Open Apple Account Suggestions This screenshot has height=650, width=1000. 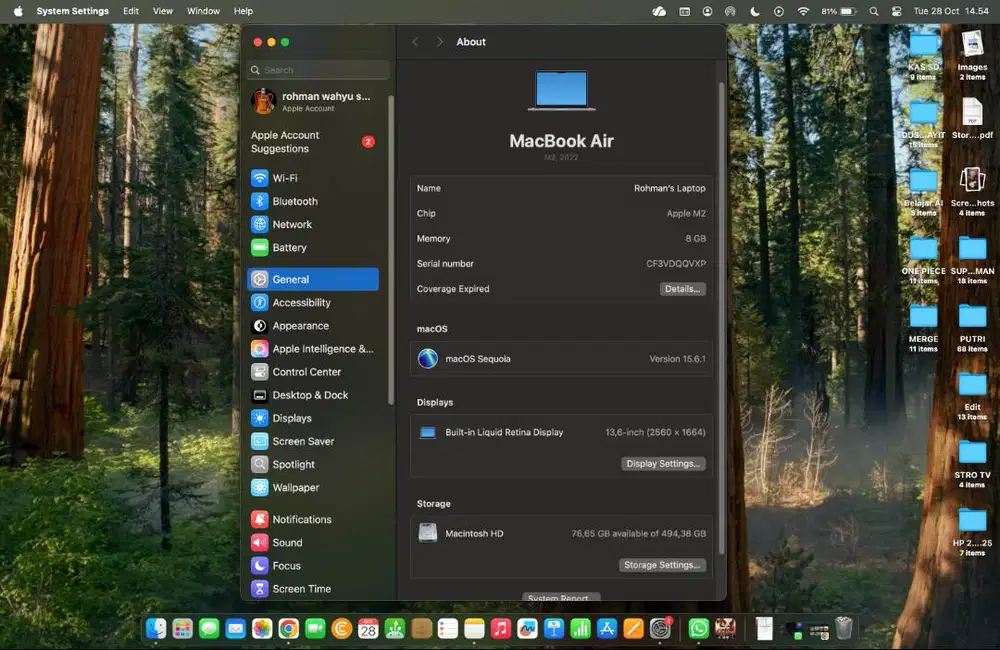point(312,142)
